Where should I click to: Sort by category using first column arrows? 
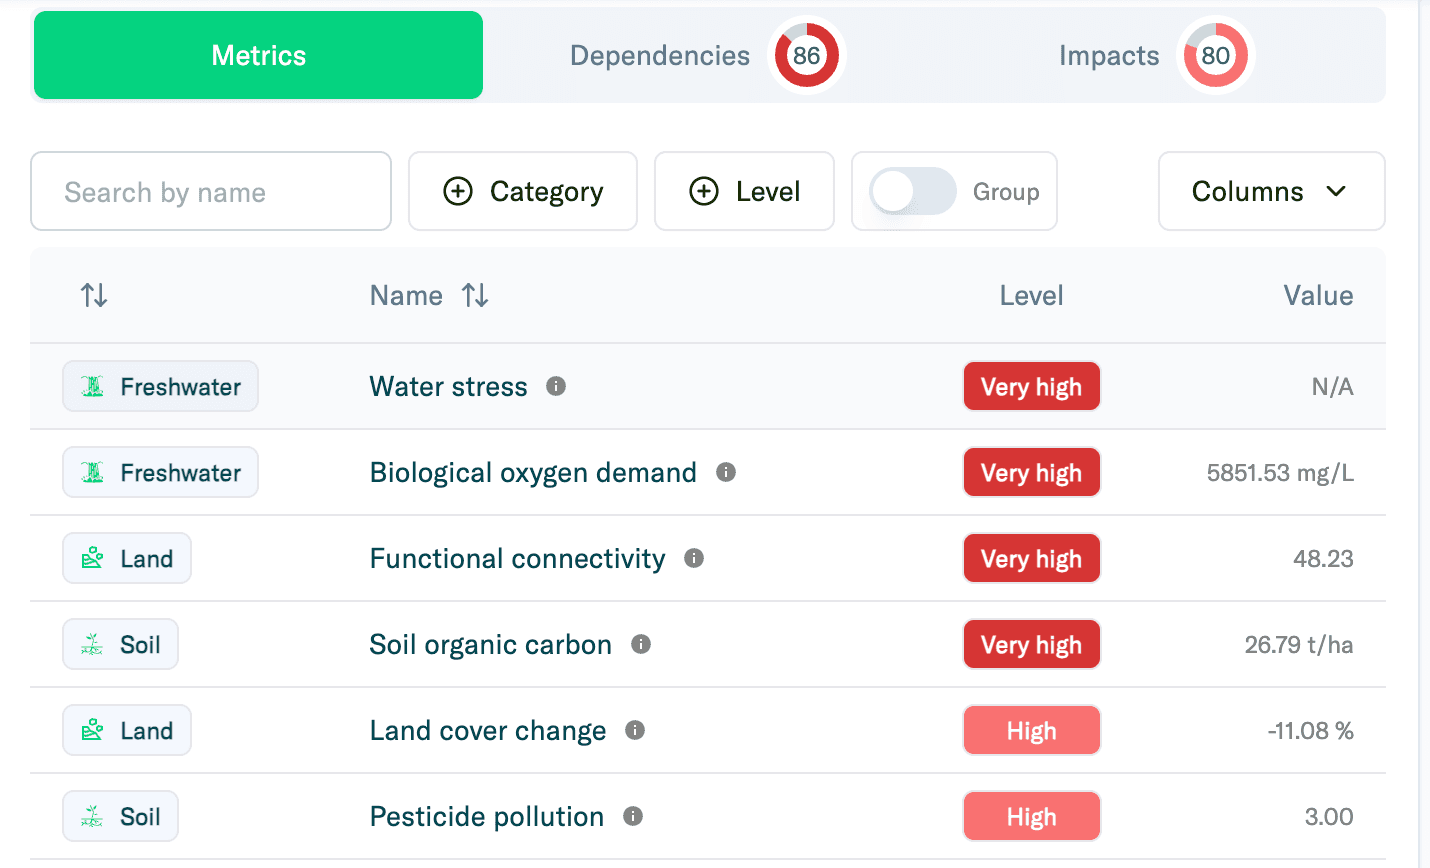[94, 295]
